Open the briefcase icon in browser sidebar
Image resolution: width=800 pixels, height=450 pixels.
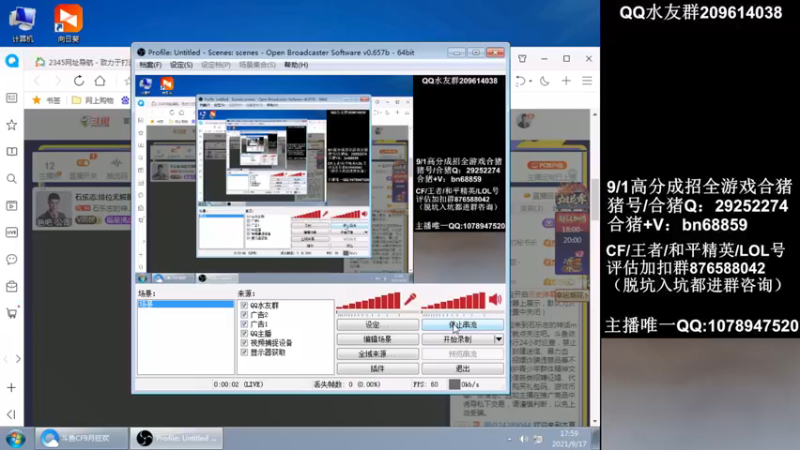(x=11, y=286)
